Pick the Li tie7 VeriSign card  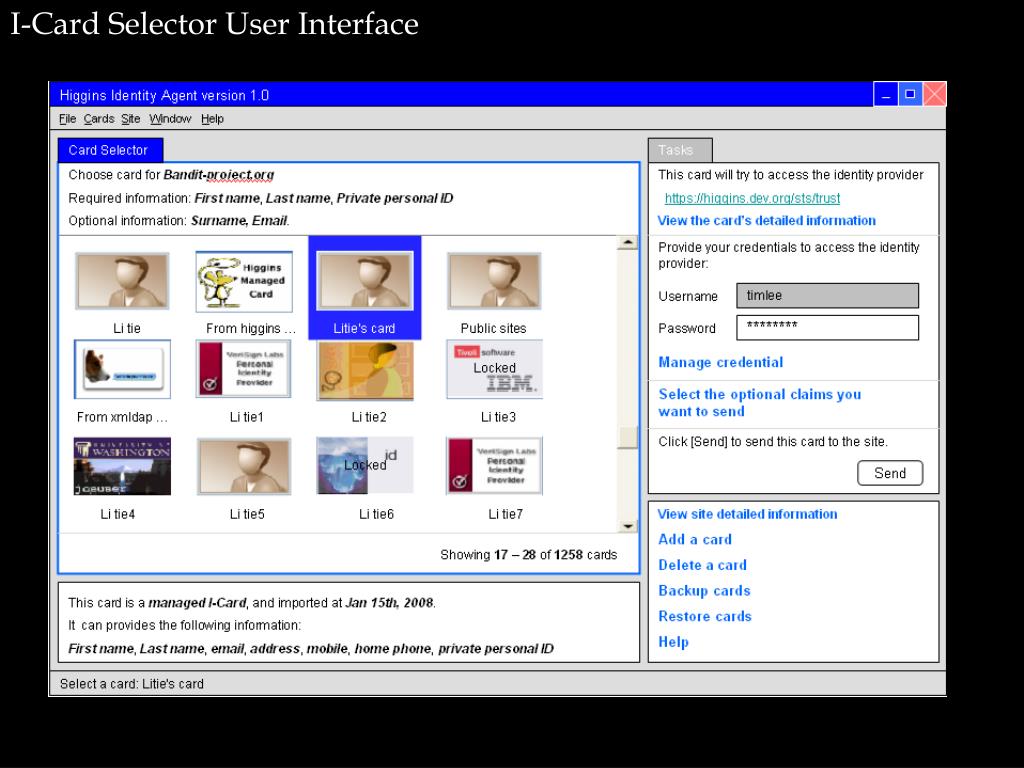pos(494,466)
